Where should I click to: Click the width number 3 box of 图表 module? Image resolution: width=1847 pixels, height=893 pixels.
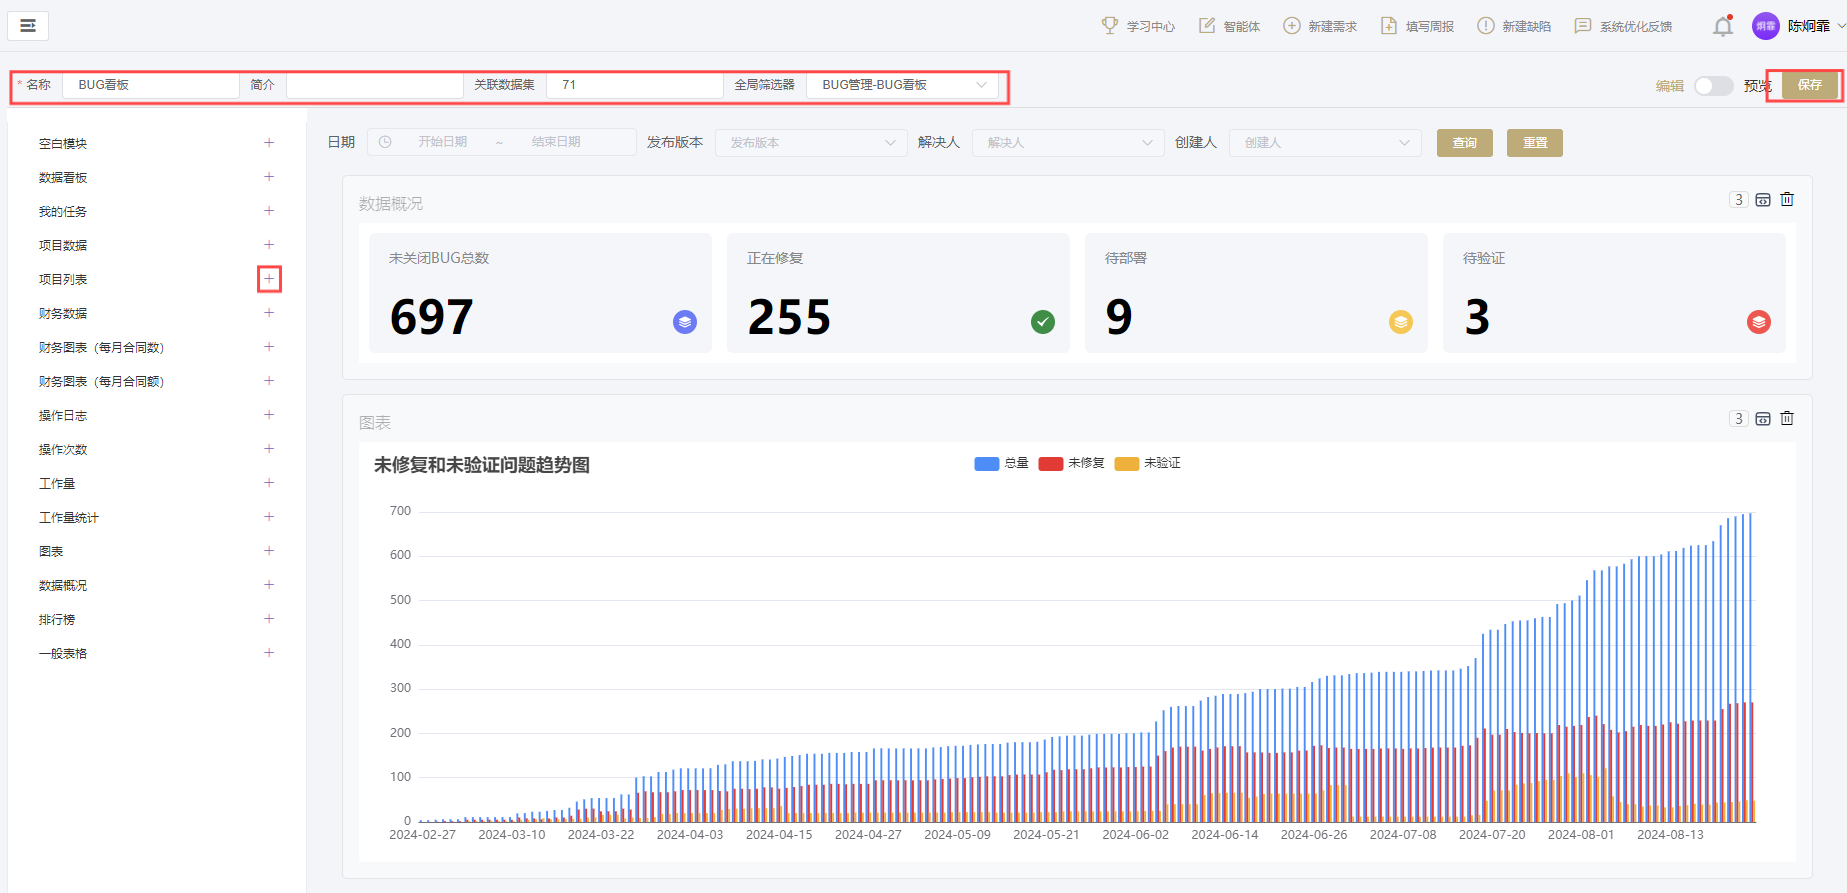(x=1739, y=419)
